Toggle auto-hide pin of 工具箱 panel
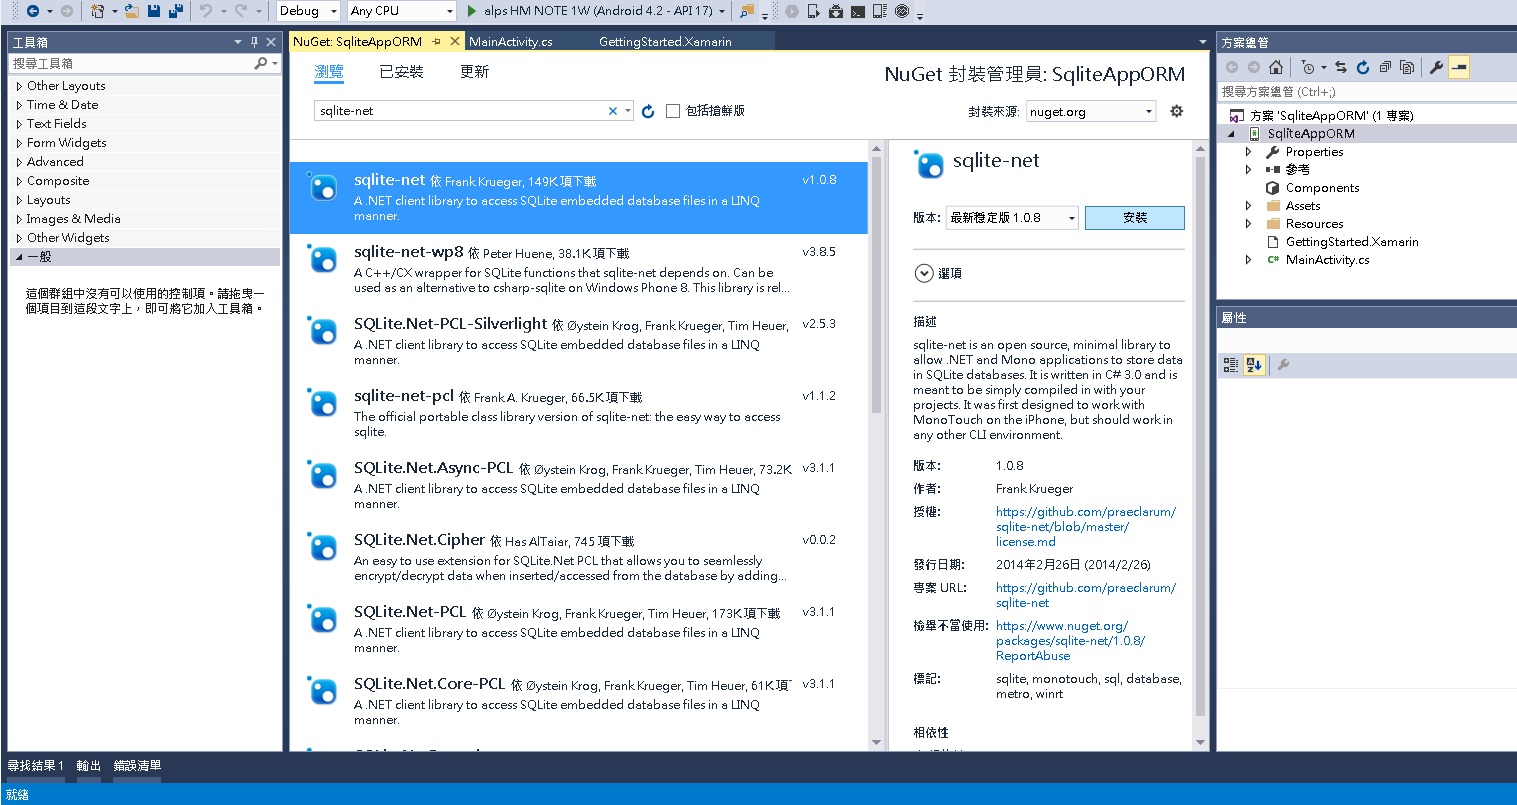Viewport: 1517px width, 805px height. point(254,42)
